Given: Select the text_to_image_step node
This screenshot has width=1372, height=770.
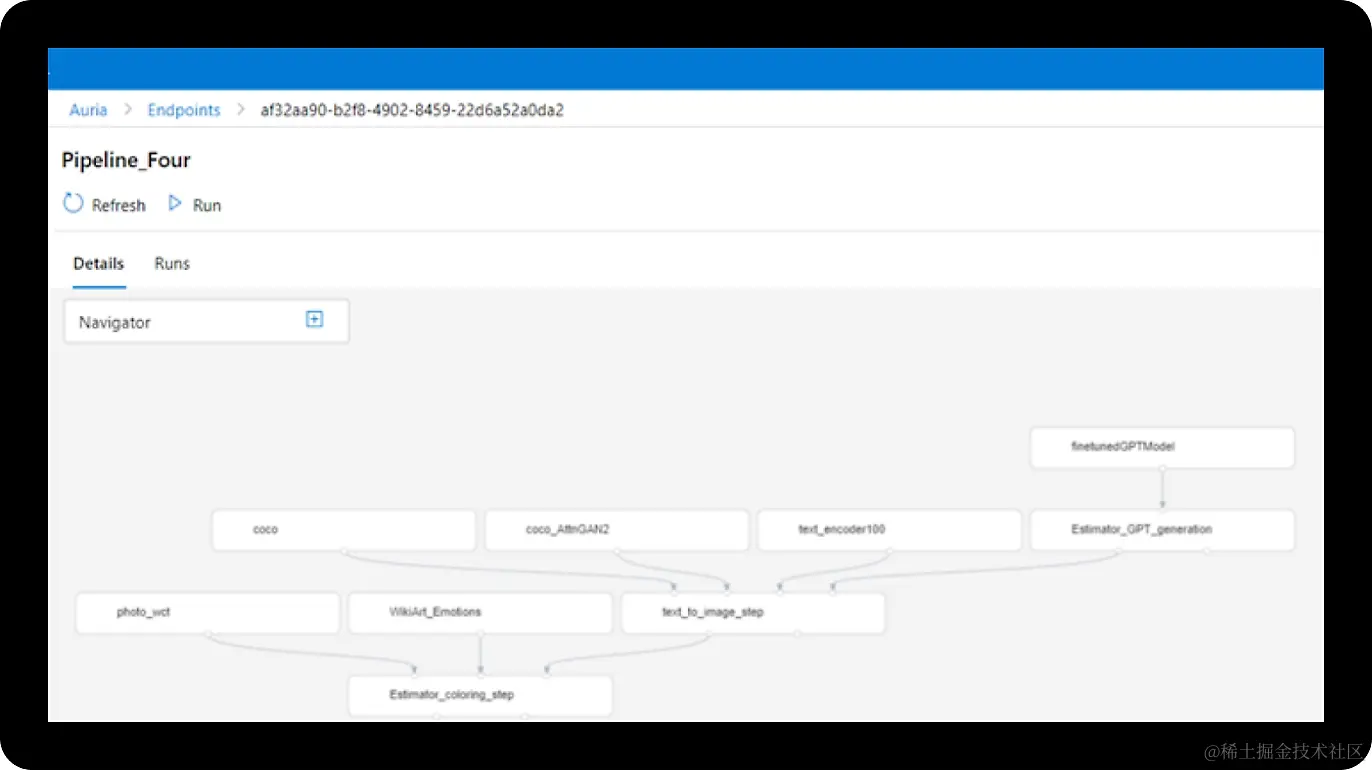Looking at the screenshot, I should 753,612.
